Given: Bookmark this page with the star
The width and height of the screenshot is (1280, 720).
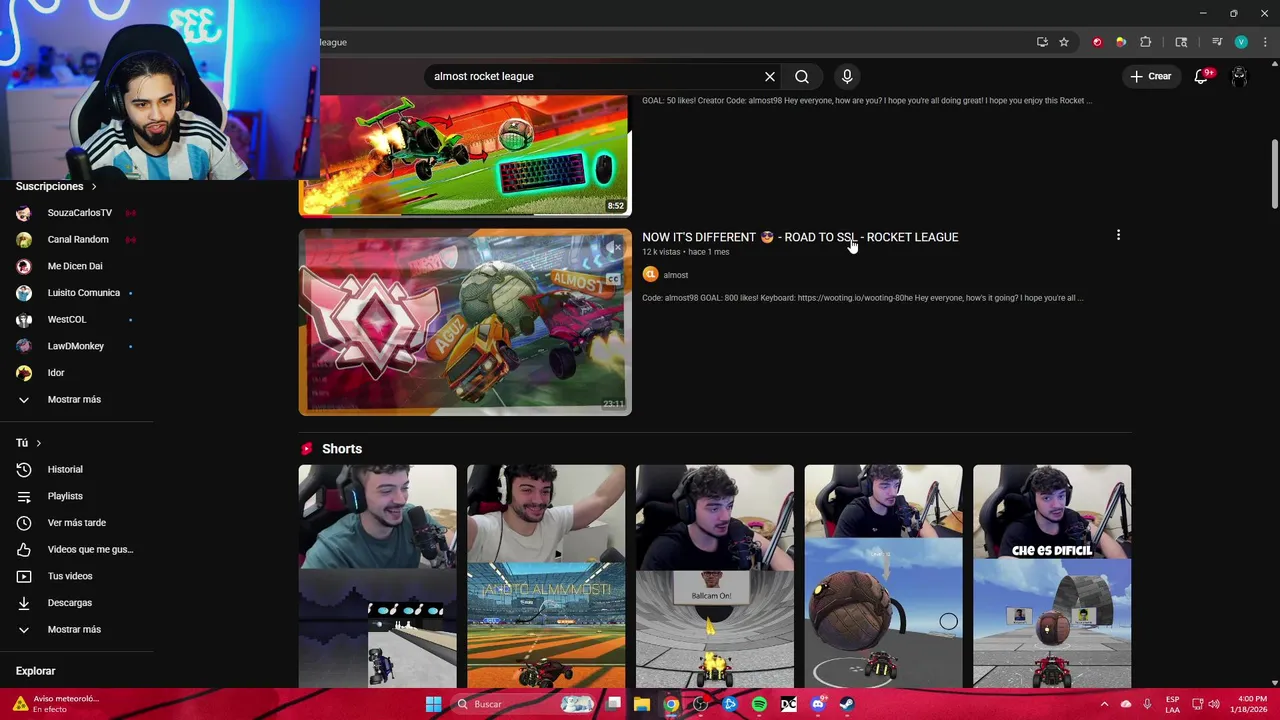Looking at the screenshot, I should [x=1064, y=42].
